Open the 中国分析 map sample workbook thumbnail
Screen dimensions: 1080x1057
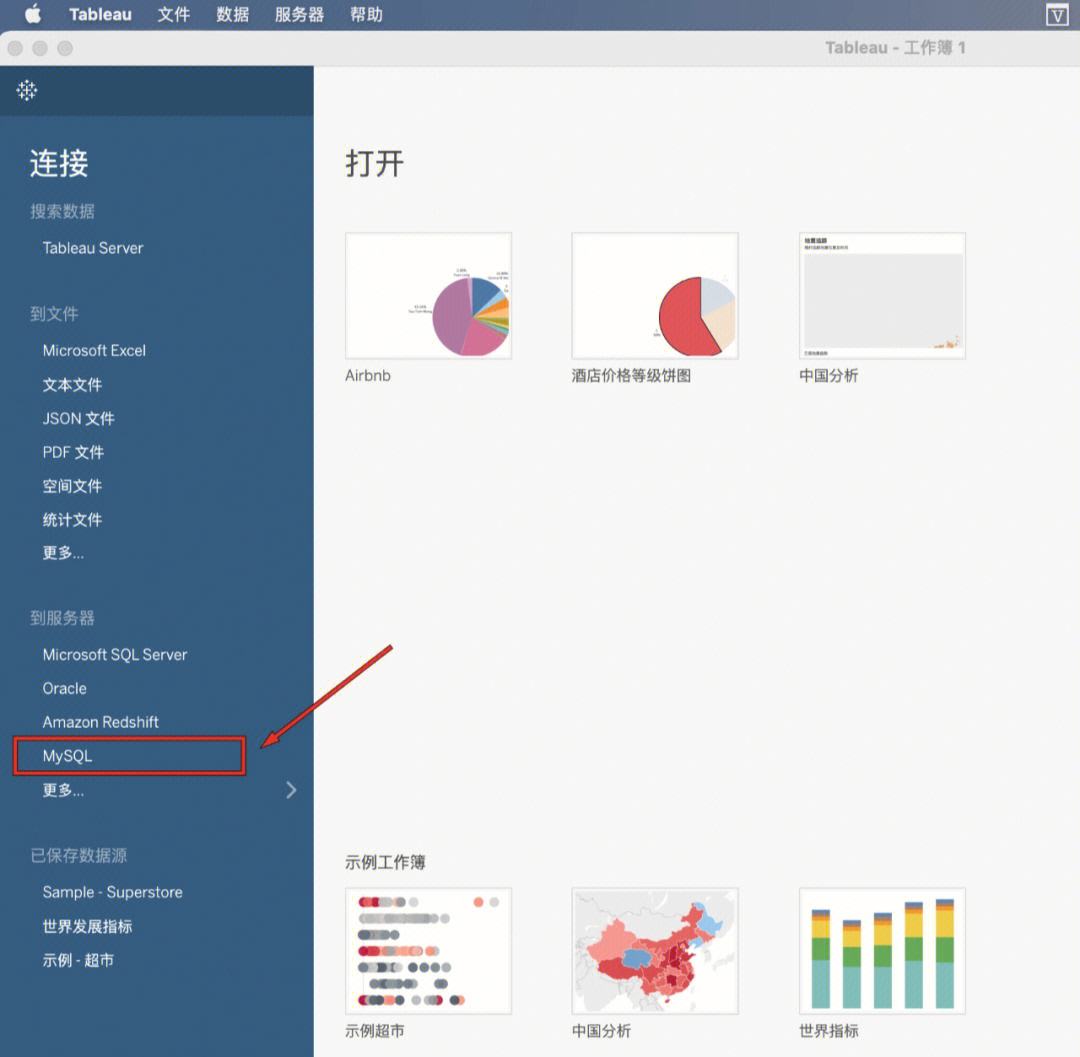(655, 951)
